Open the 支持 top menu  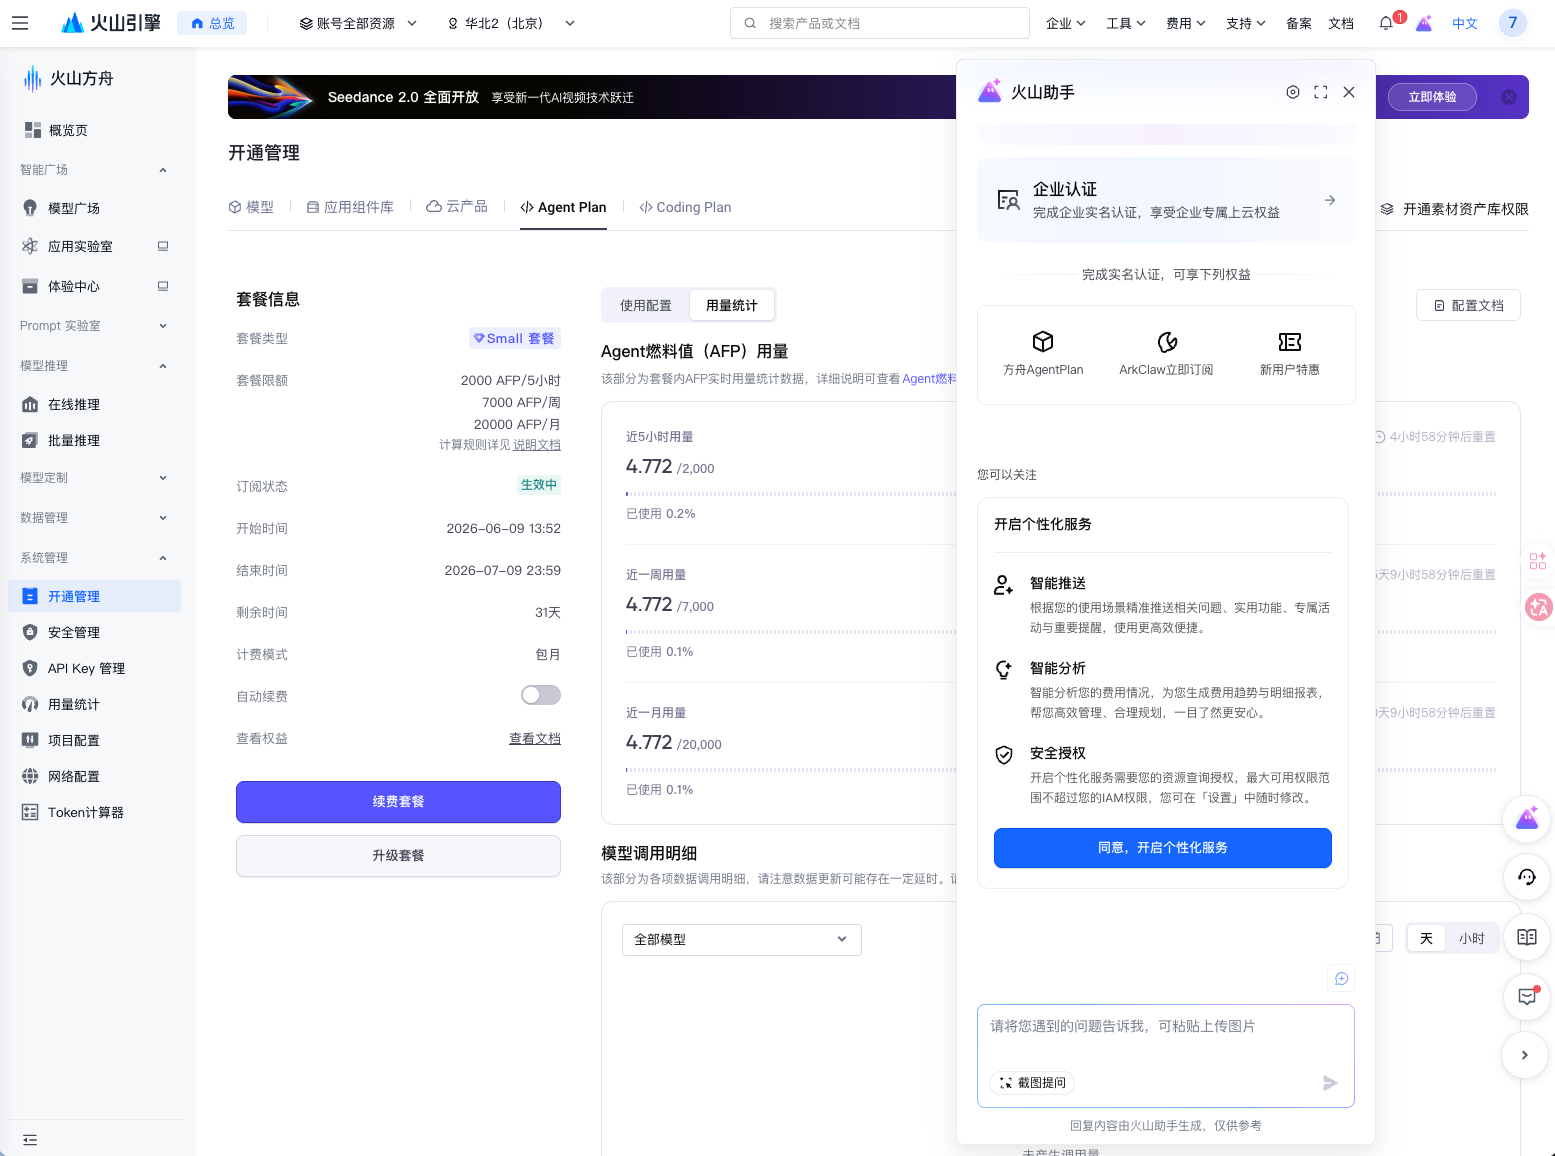click(x=1246, y=23)
